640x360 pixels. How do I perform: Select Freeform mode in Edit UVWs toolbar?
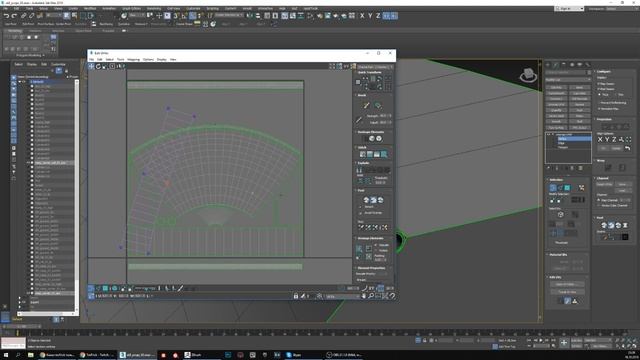[112, 66]
